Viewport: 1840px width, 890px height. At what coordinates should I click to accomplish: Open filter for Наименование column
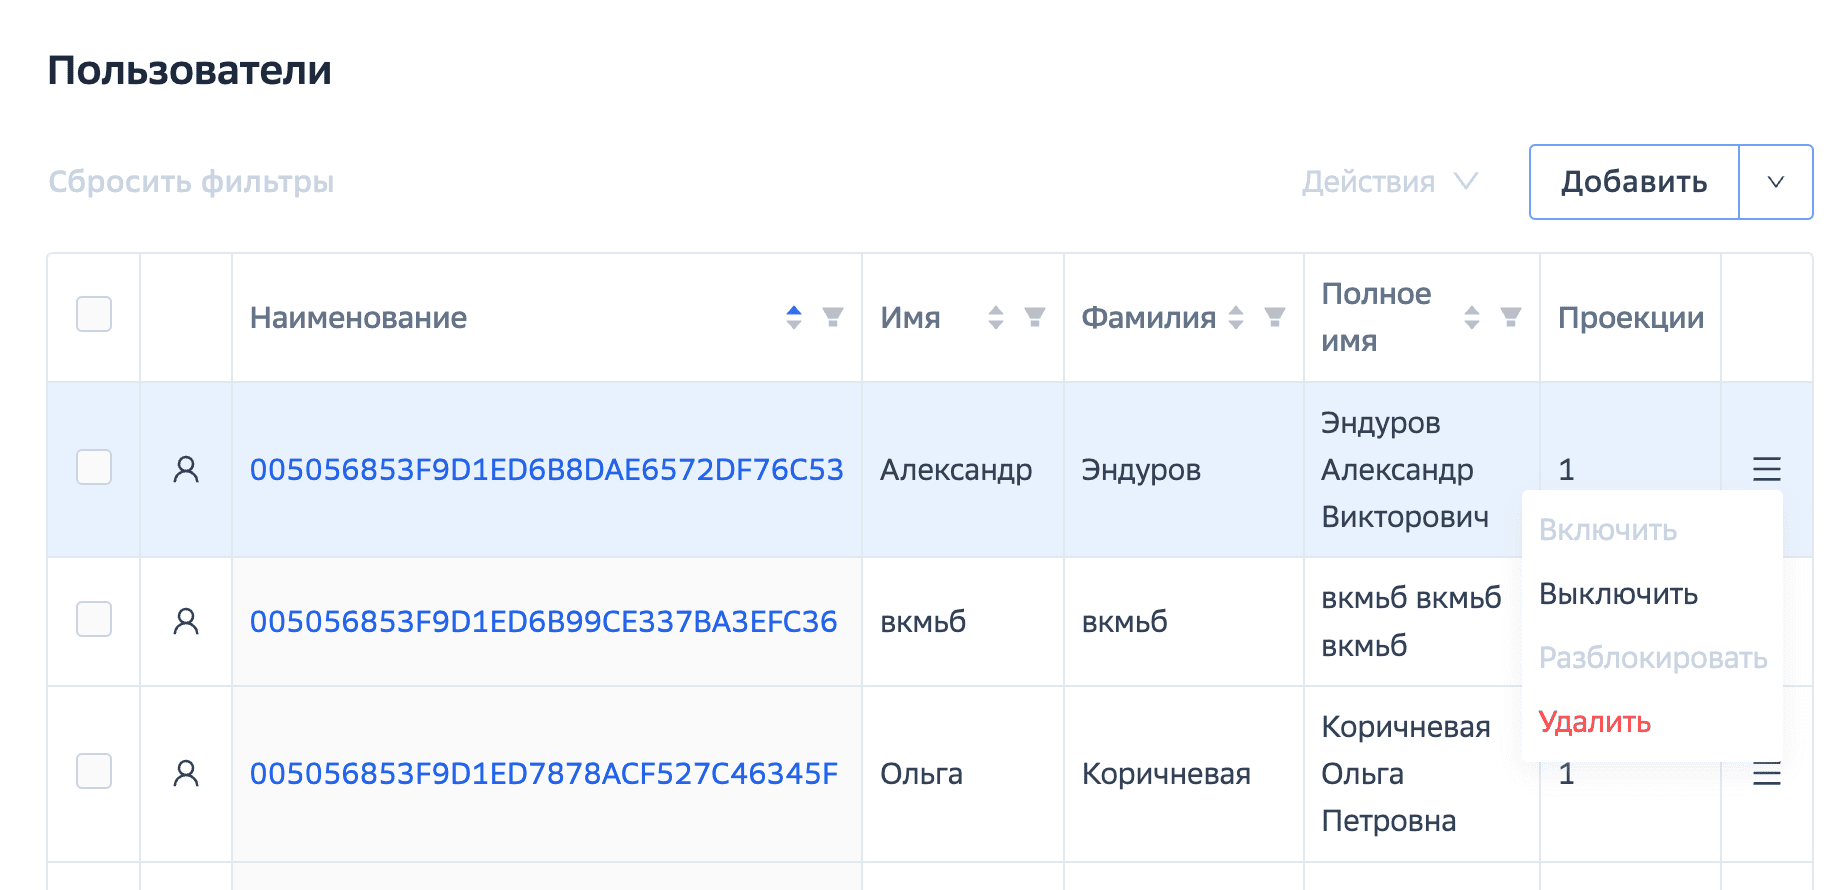coord(832,318)
